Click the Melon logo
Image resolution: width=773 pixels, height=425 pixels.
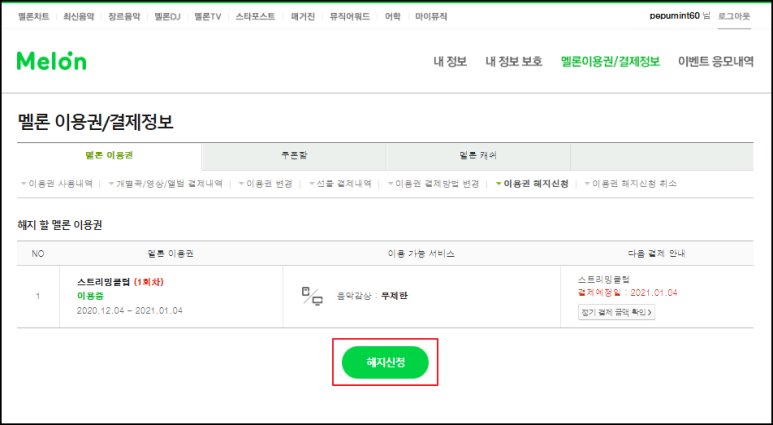[x=51, y=61]
